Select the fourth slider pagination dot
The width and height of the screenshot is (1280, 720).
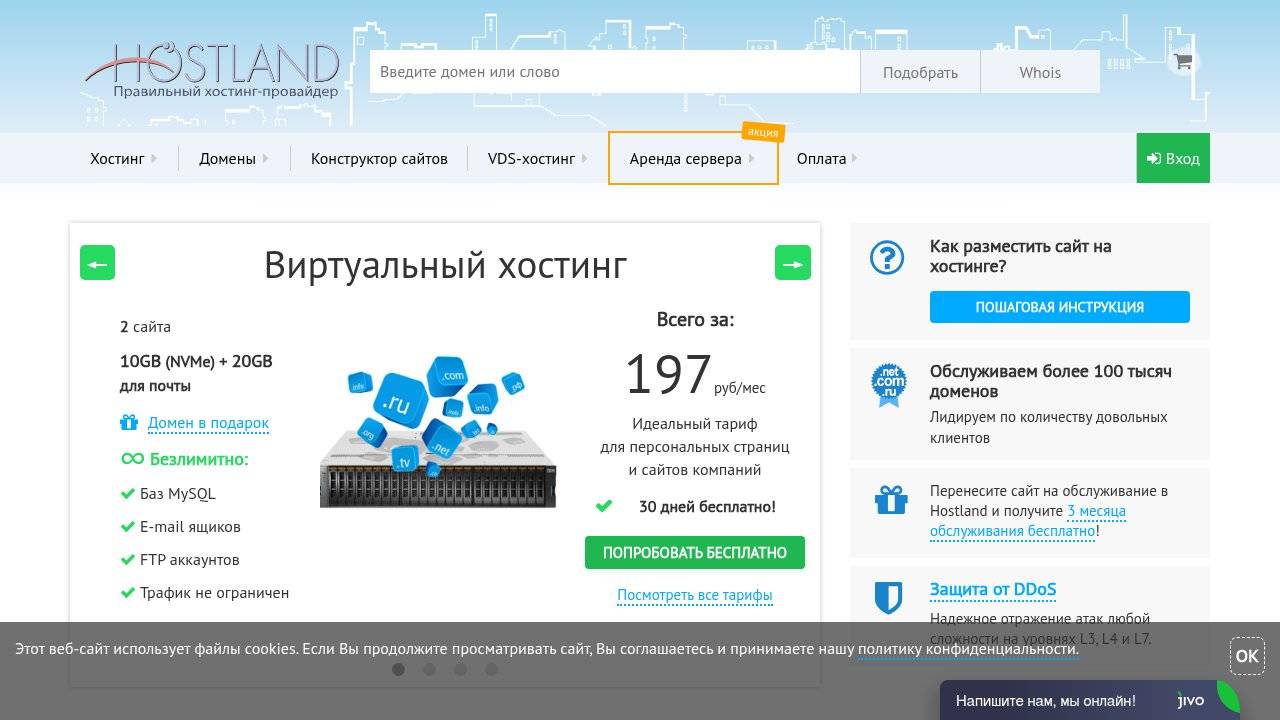pos(491,669)
